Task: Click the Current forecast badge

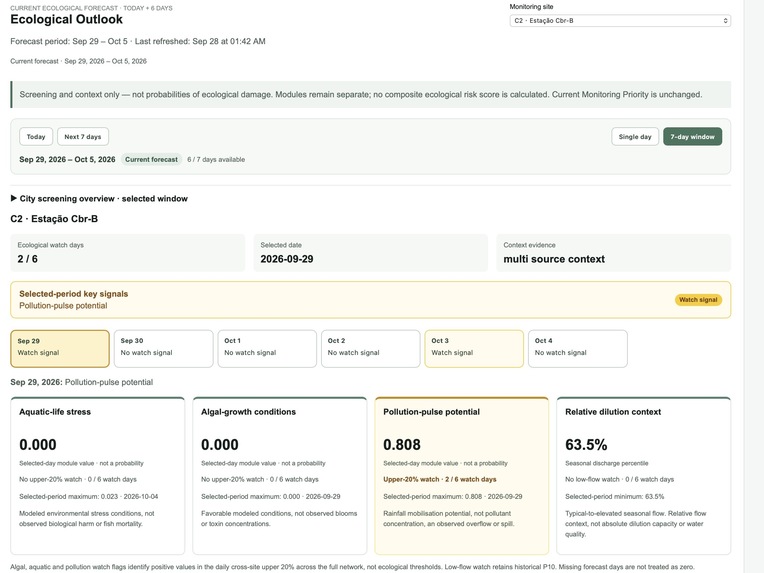Action: (x=152, y=159)
